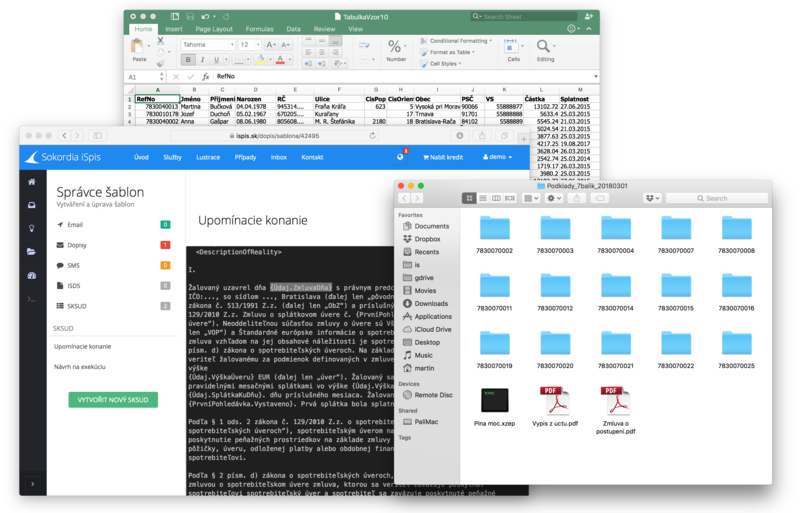Toggle Underline formatting in Excel
This screenshot has height=513, width=800.
216,60
